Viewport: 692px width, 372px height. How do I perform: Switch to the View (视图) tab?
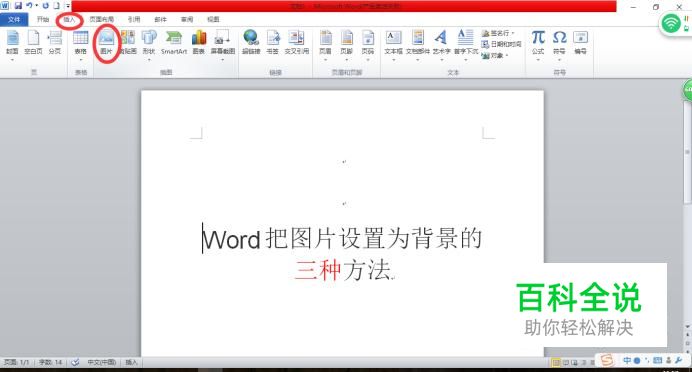tap(213, 19)
